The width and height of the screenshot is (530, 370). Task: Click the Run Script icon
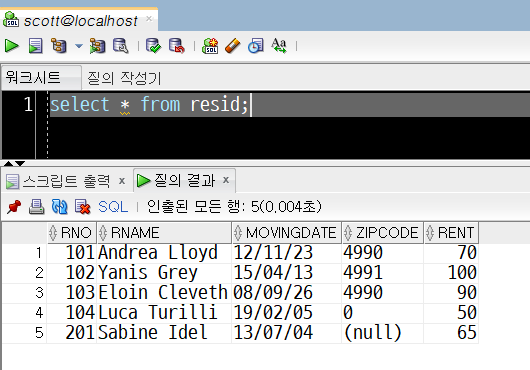pyautogui.click(x=35, y=46)
